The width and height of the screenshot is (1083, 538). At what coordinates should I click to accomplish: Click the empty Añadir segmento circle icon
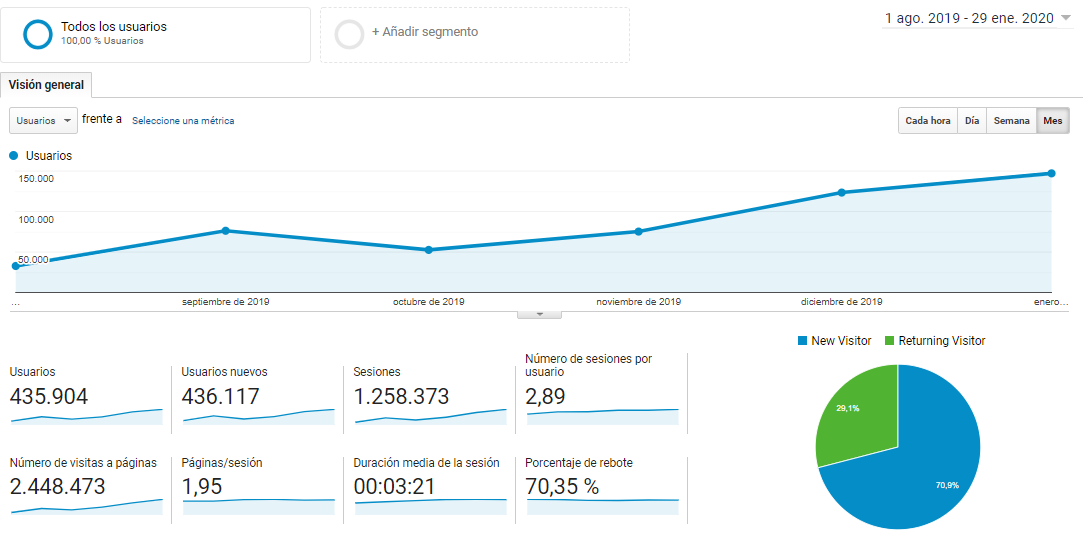coord(349,35)
